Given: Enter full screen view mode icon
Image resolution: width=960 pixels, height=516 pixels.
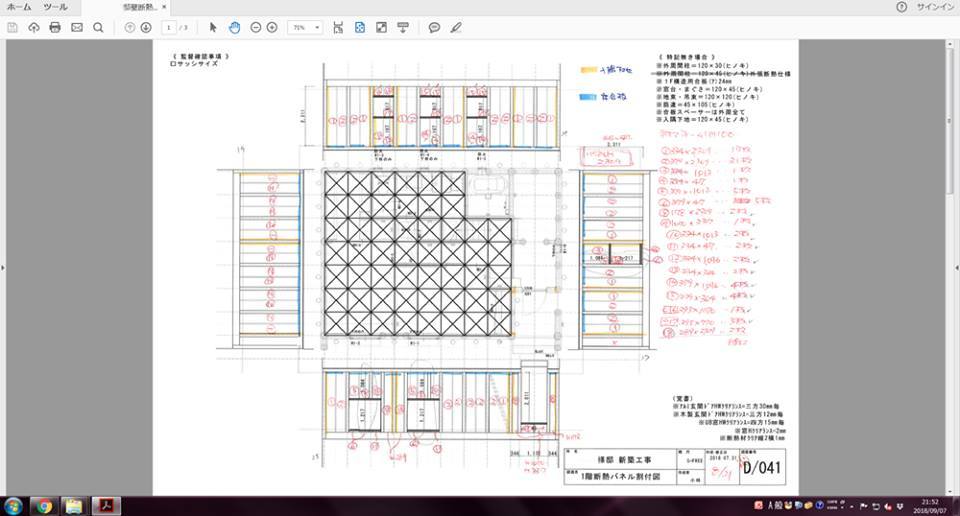Looking at the screenshot, I should (381, 28).
